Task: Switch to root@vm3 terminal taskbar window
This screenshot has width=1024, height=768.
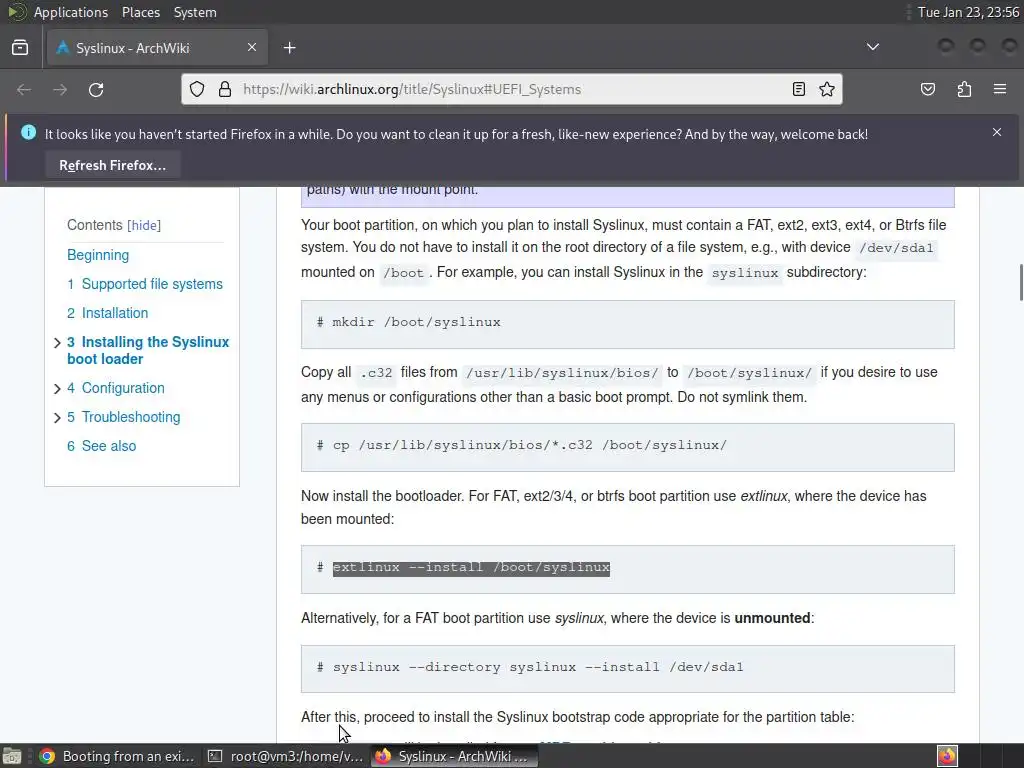Action: point(285,756)
